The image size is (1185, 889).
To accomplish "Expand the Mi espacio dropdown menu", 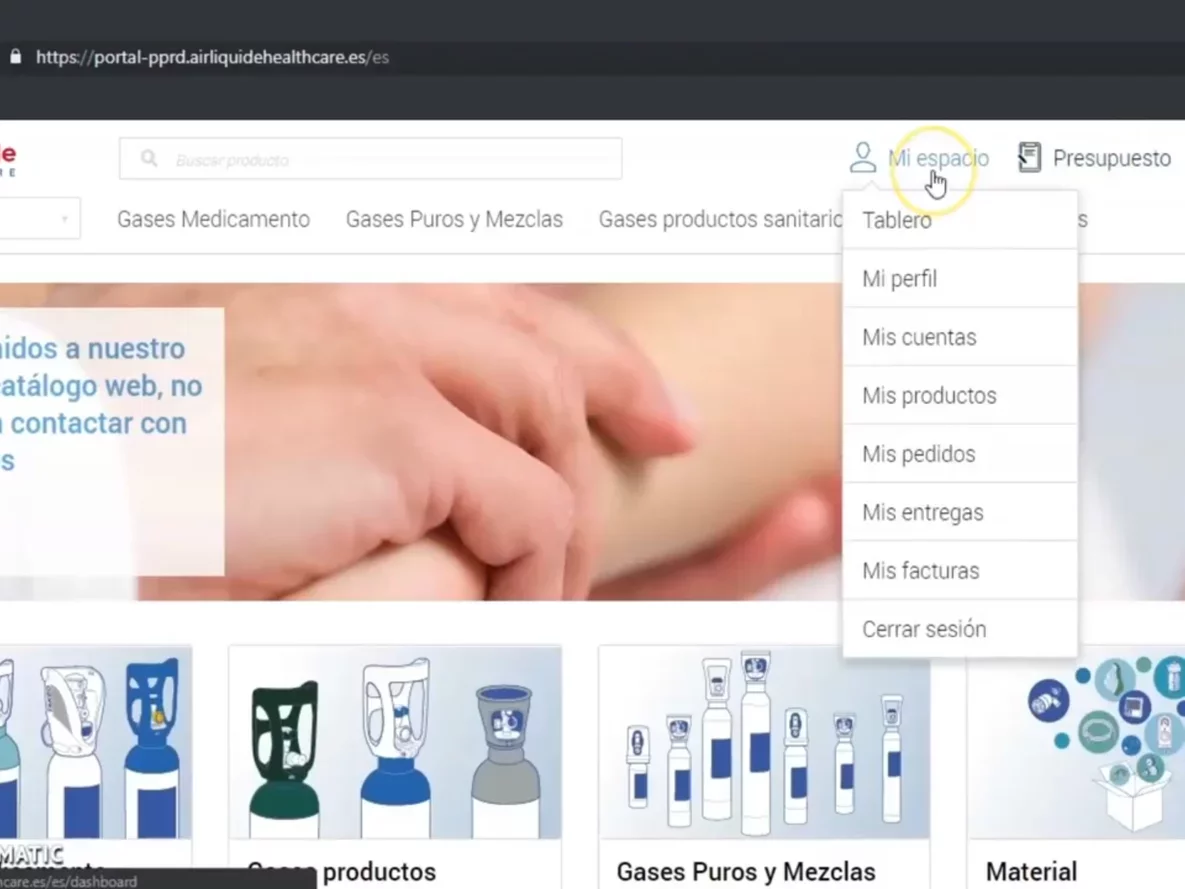I will (x=937, y=158).
